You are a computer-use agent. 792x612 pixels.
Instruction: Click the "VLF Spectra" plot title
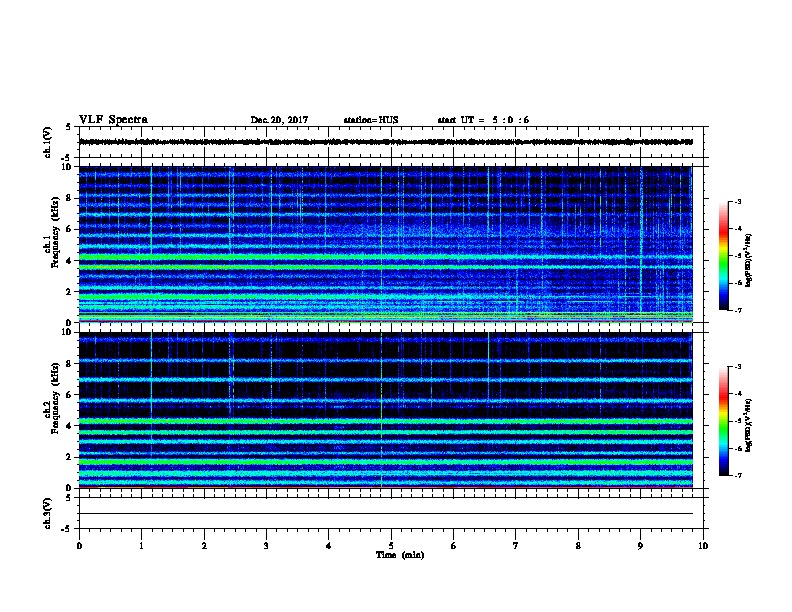(x=113, y=120)
